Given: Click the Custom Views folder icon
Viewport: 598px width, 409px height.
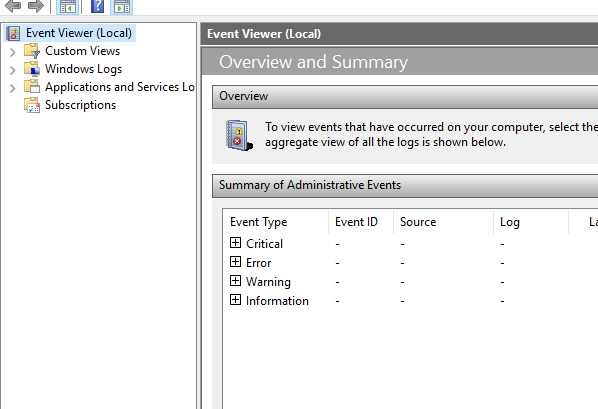Looking at the screenshot, I should (x=32, y=51).
